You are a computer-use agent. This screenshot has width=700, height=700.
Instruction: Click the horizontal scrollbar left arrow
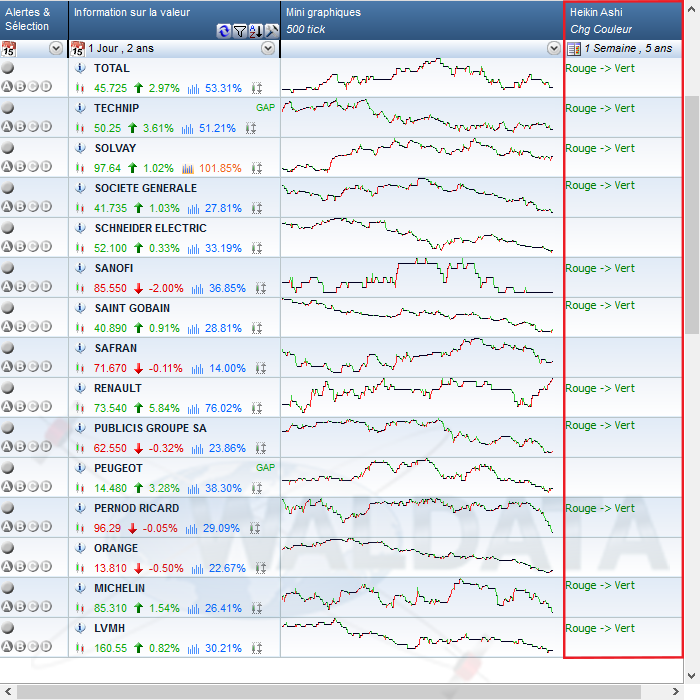(8, 692)
